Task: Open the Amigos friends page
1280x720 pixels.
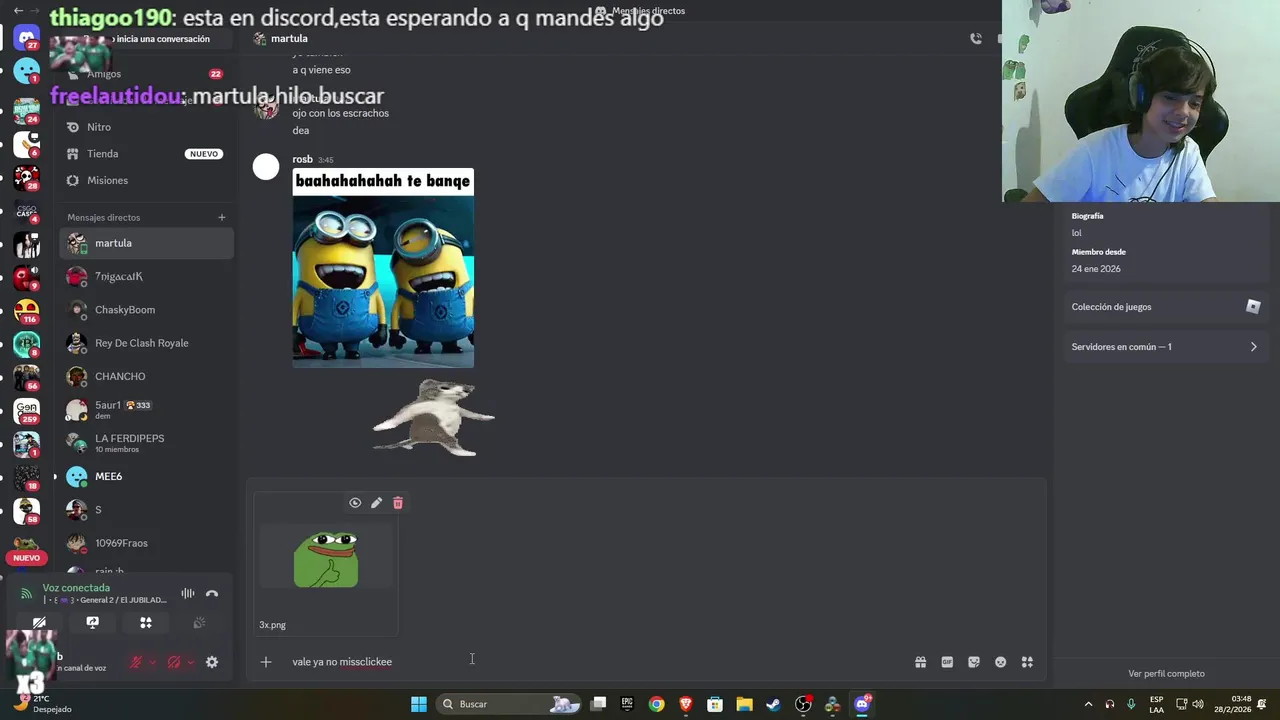Action: pos(147,74)
